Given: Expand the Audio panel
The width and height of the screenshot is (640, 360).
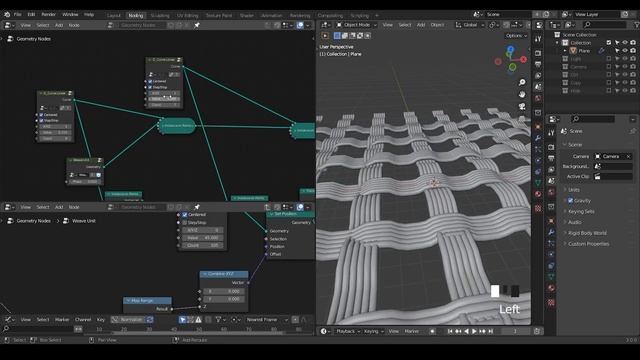Looking at the screenshot, I should [575, 222].
